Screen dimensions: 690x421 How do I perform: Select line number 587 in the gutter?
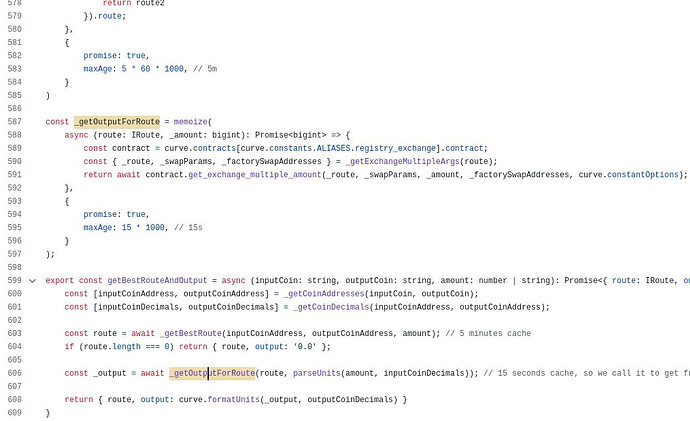(14, 122)
